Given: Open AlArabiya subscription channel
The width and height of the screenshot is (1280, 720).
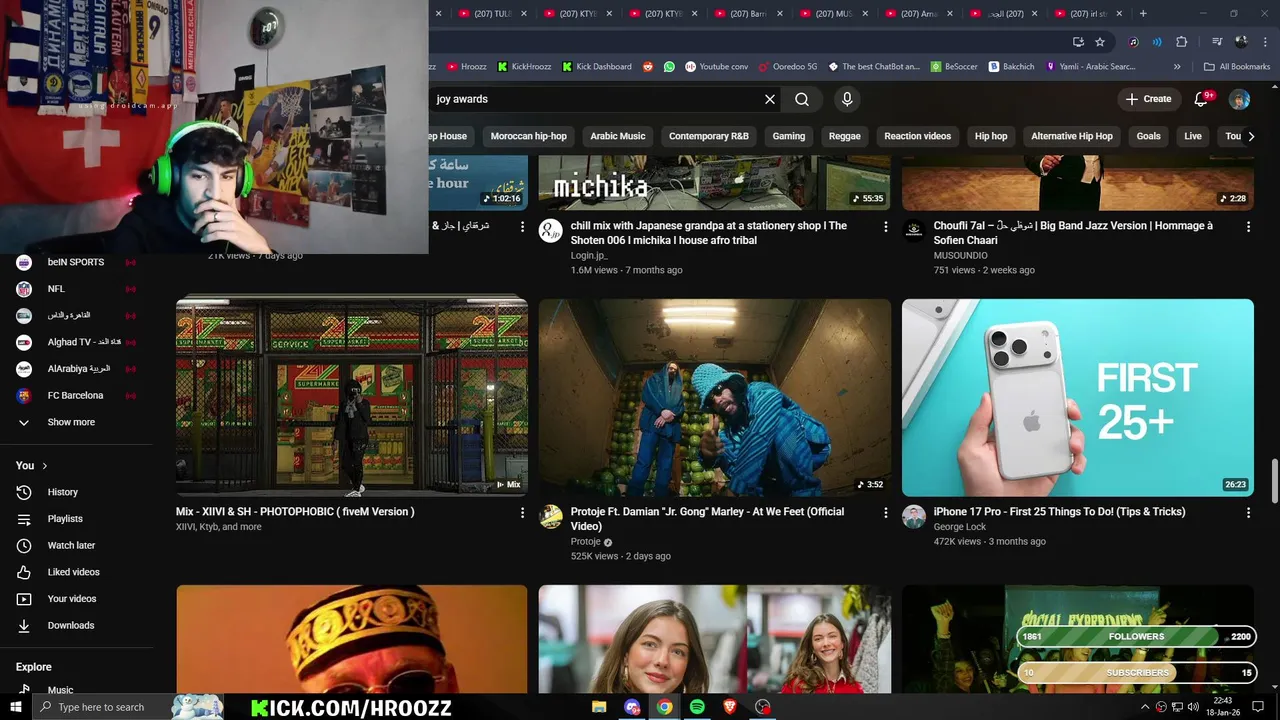Looking at the screenshot, I should click(76, 369).
